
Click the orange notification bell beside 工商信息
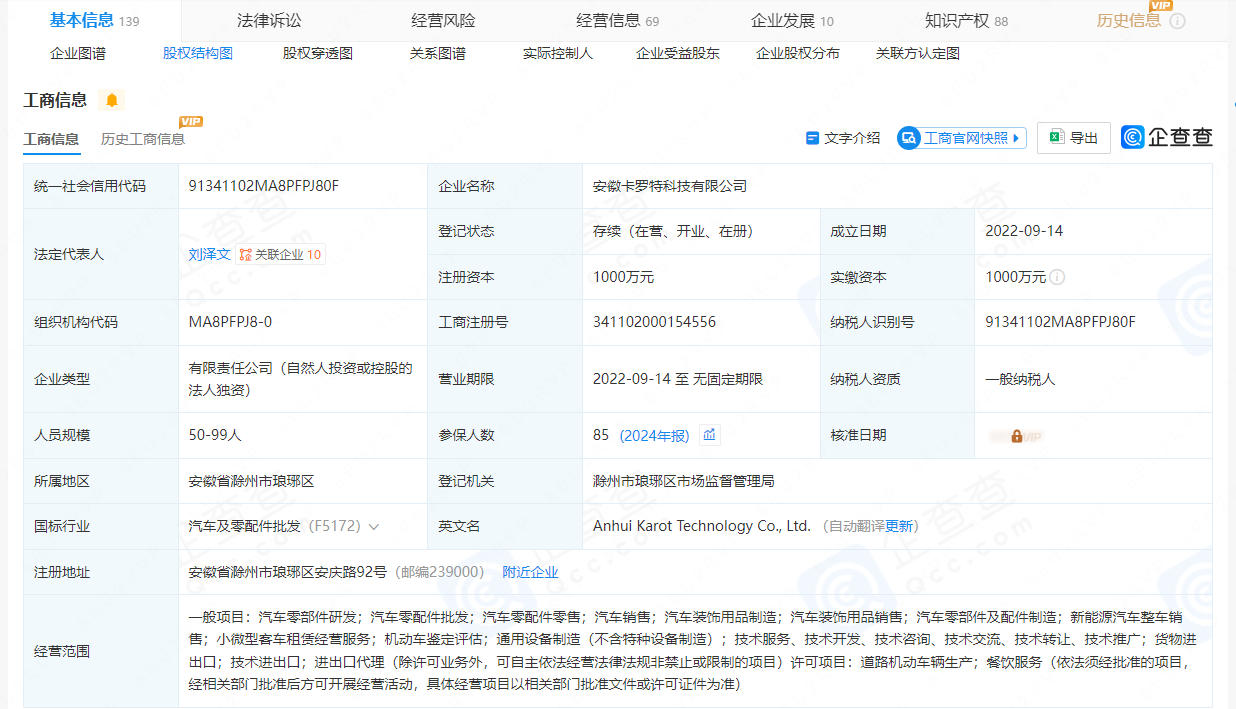coord(112,100)
